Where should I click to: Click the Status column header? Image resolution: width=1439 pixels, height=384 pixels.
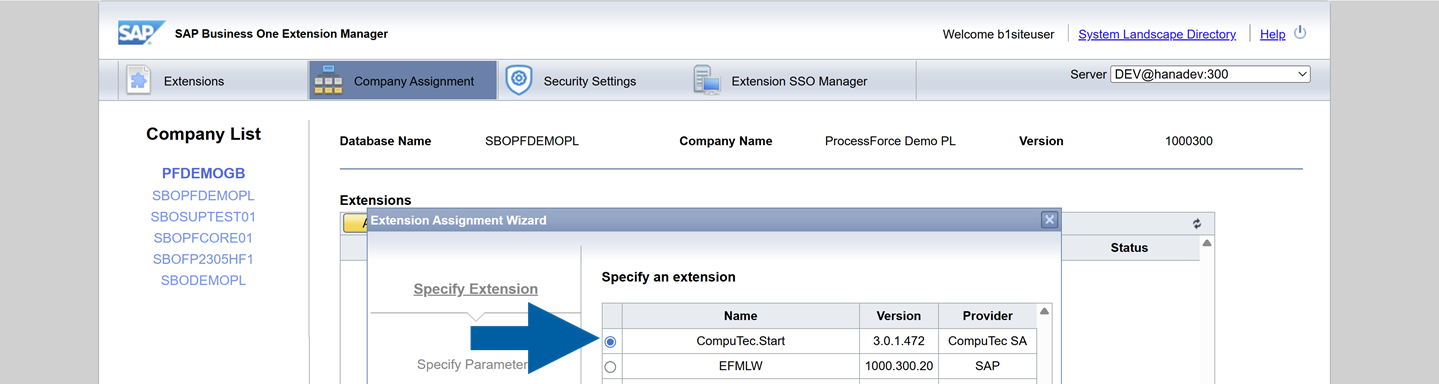(1129, 247)
